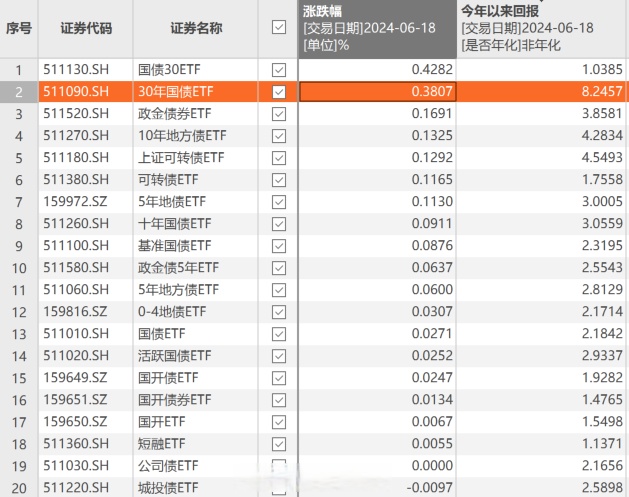The height and width of the screenshot is (497, 629).
Task: Toggle checkbox for 上证可转债ETF row
Action: [x=279, y=158]
